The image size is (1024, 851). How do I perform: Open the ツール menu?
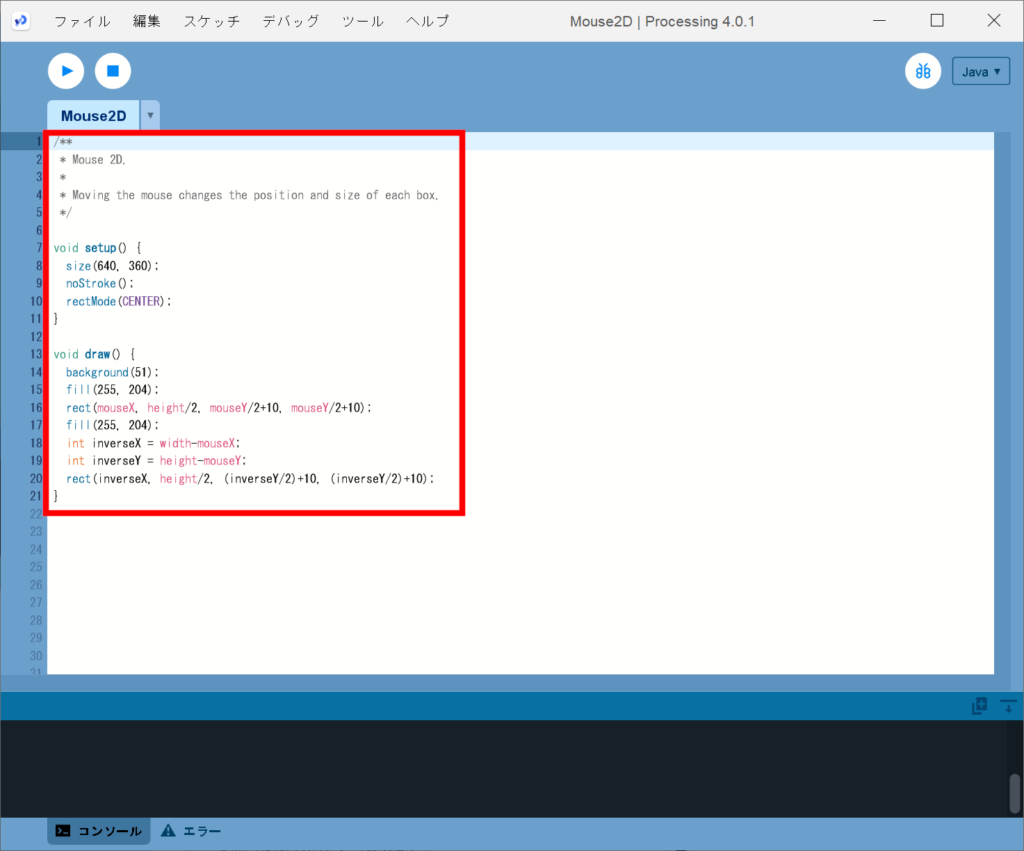(x=362, y=22)
